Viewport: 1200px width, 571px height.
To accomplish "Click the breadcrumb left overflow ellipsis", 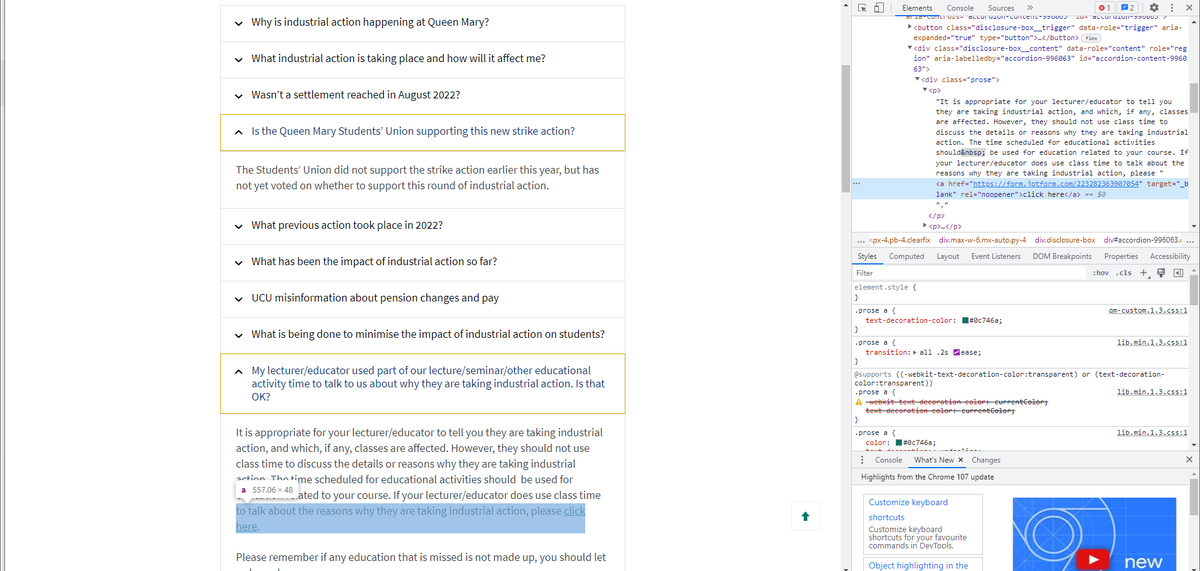I will (x=862, y=240).
